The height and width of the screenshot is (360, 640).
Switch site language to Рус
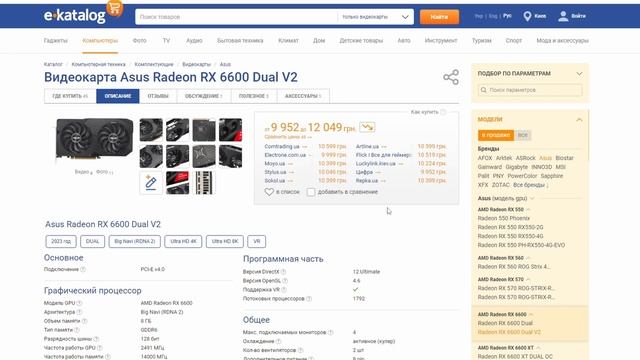(507, 16)
